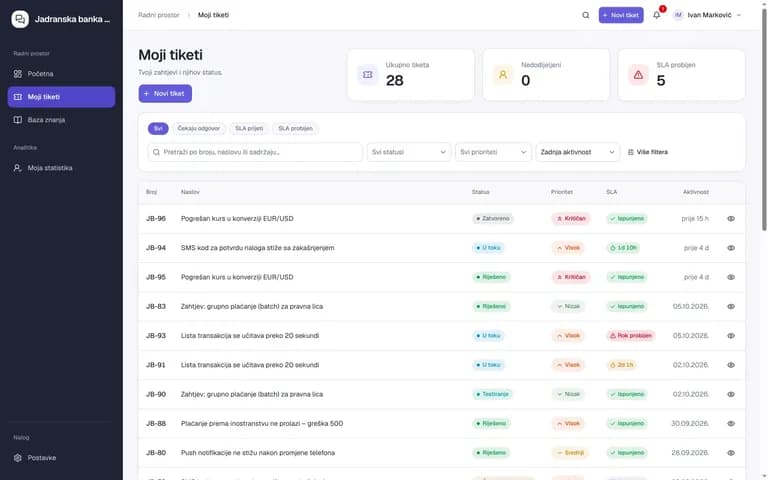This screenshot has width=768, height=480.
Task: Click the Radni prostor breadcrumb link
Action: click(159, 15)
